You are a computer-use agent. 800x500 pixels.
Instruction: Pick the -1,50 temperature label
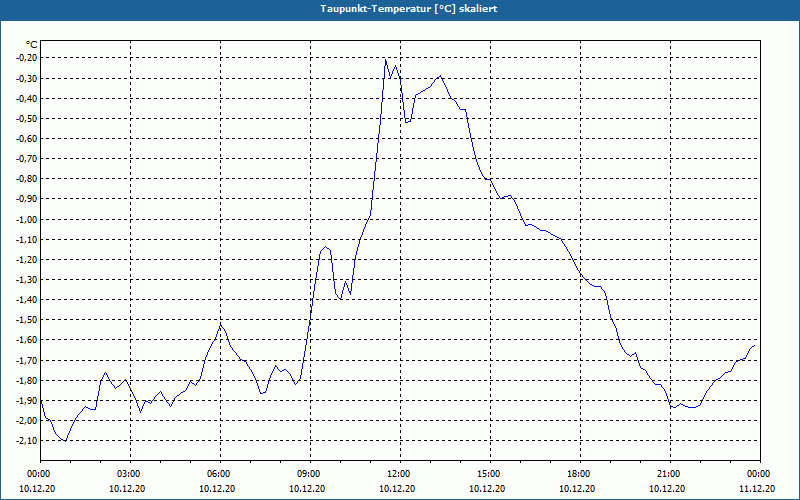[27, 320]
